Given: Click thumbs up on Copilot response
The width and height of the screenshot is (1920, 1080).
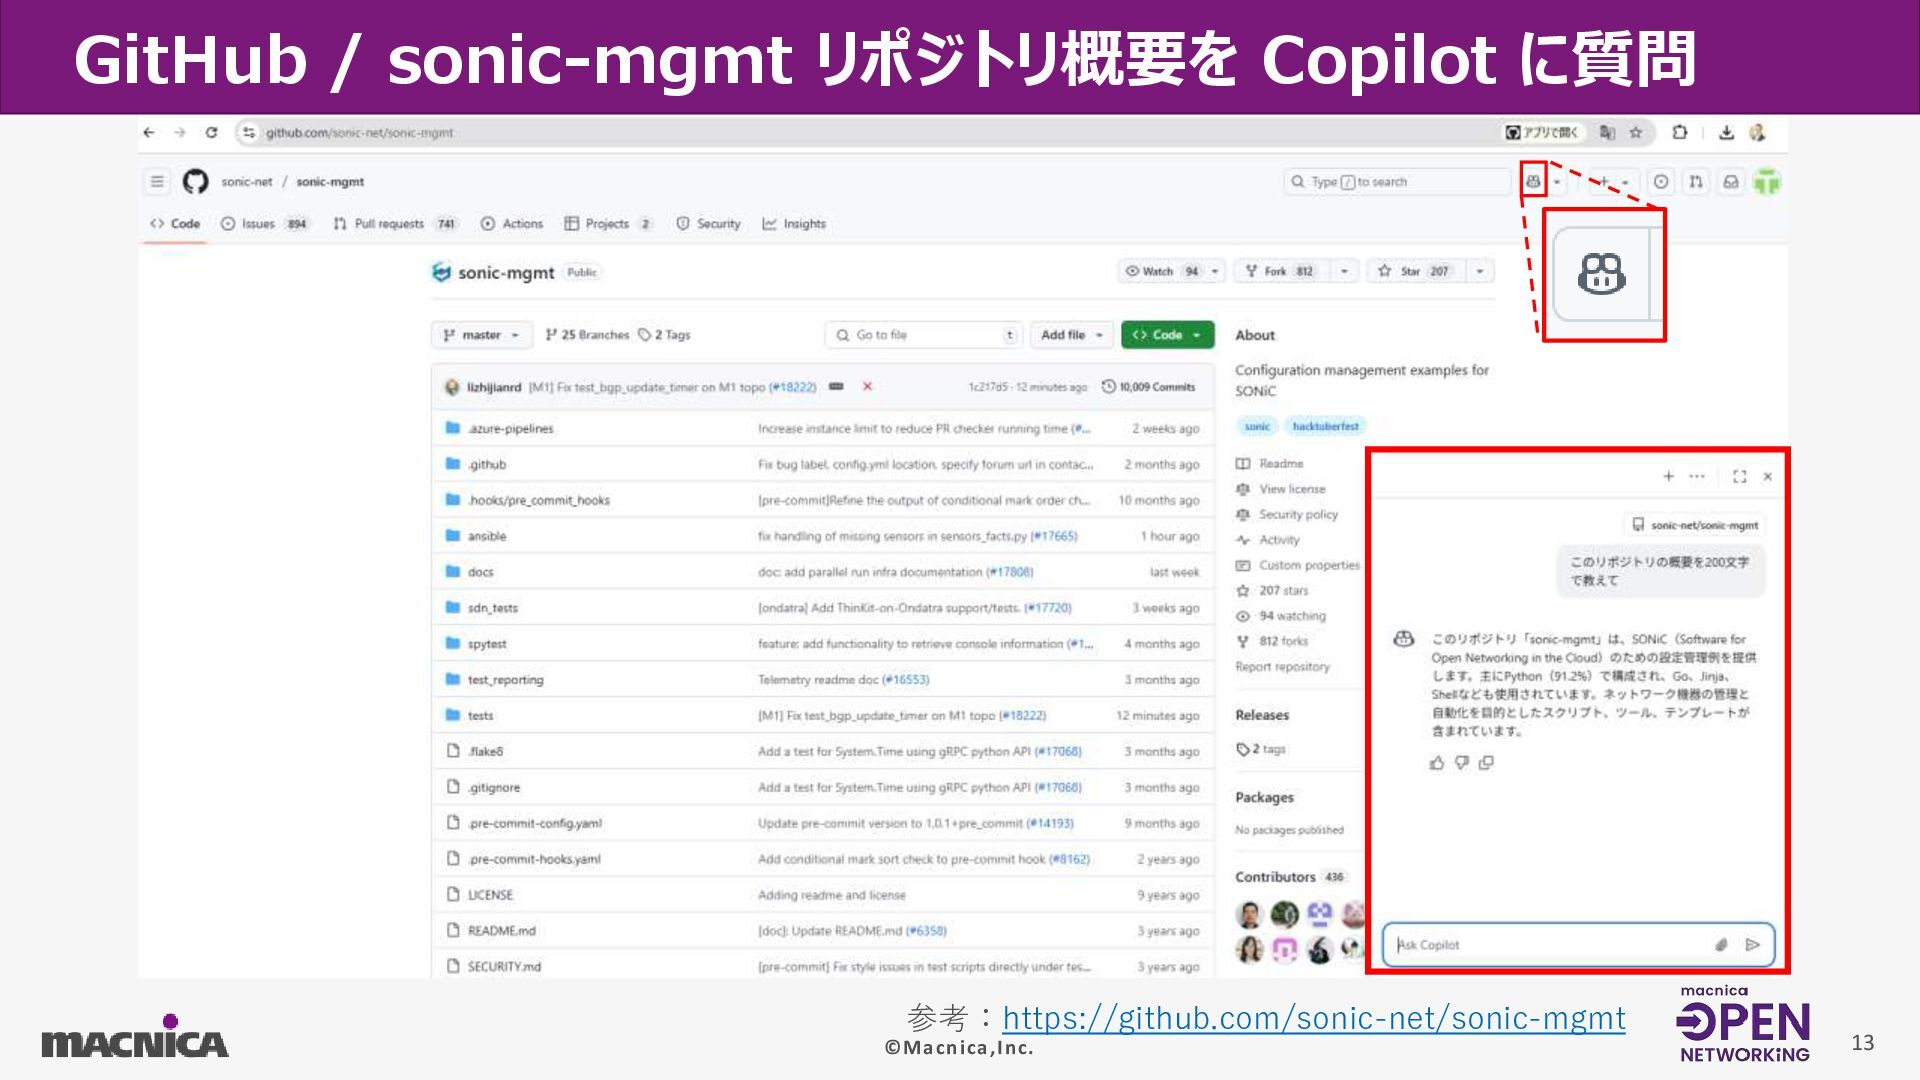Looking at the screenshot, I should tap(1437, 763).
